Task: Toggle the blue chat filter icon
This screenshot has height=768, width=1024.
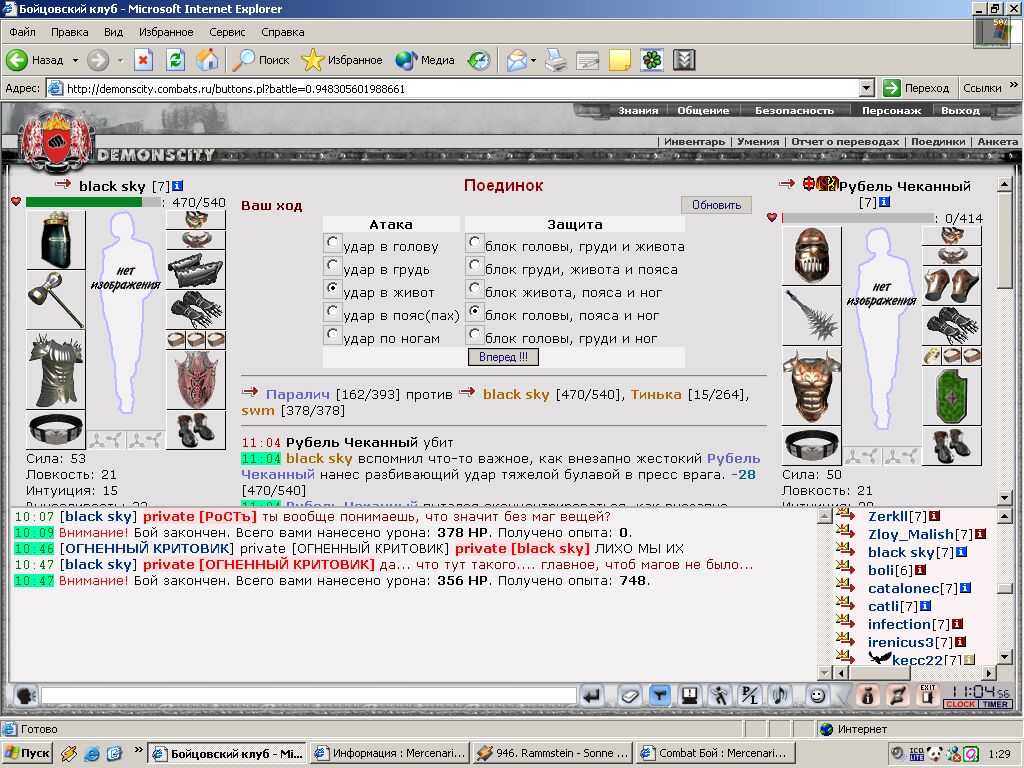Action: click(x=660, y=696)
